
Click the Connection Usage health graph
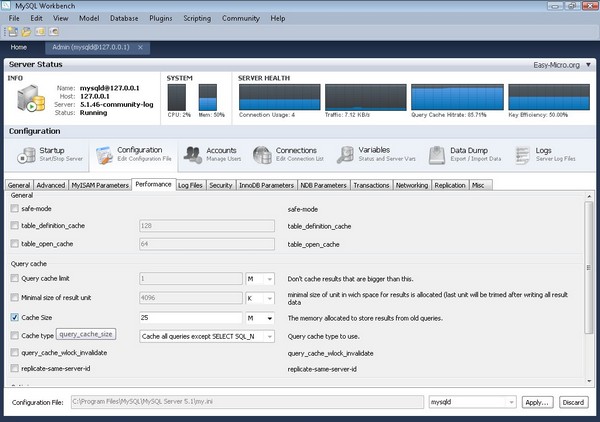pos(279,97)
